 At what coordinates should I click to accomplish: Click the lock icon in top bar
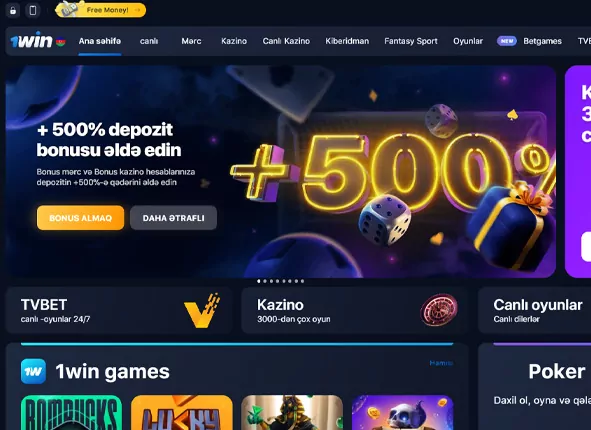pos(13,10)
